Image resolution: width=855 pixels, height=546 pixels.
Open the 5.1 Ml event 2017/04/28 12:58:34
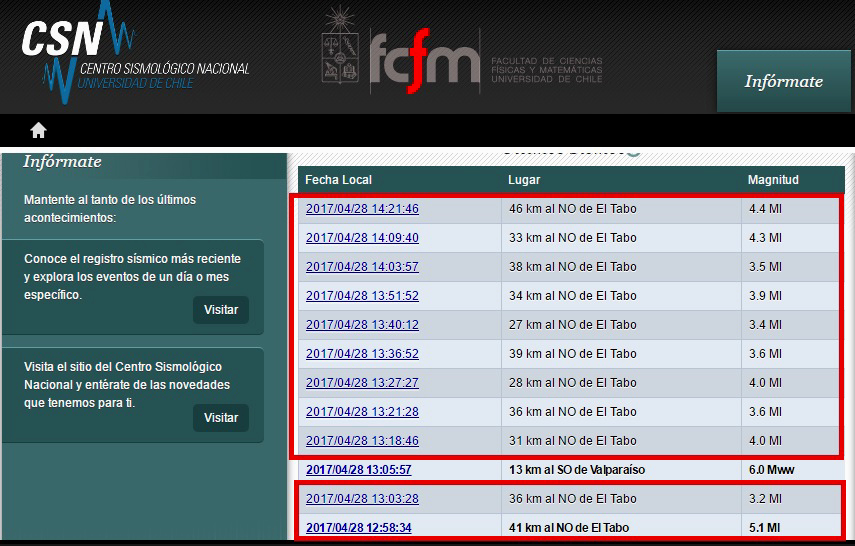pos(358,527)
